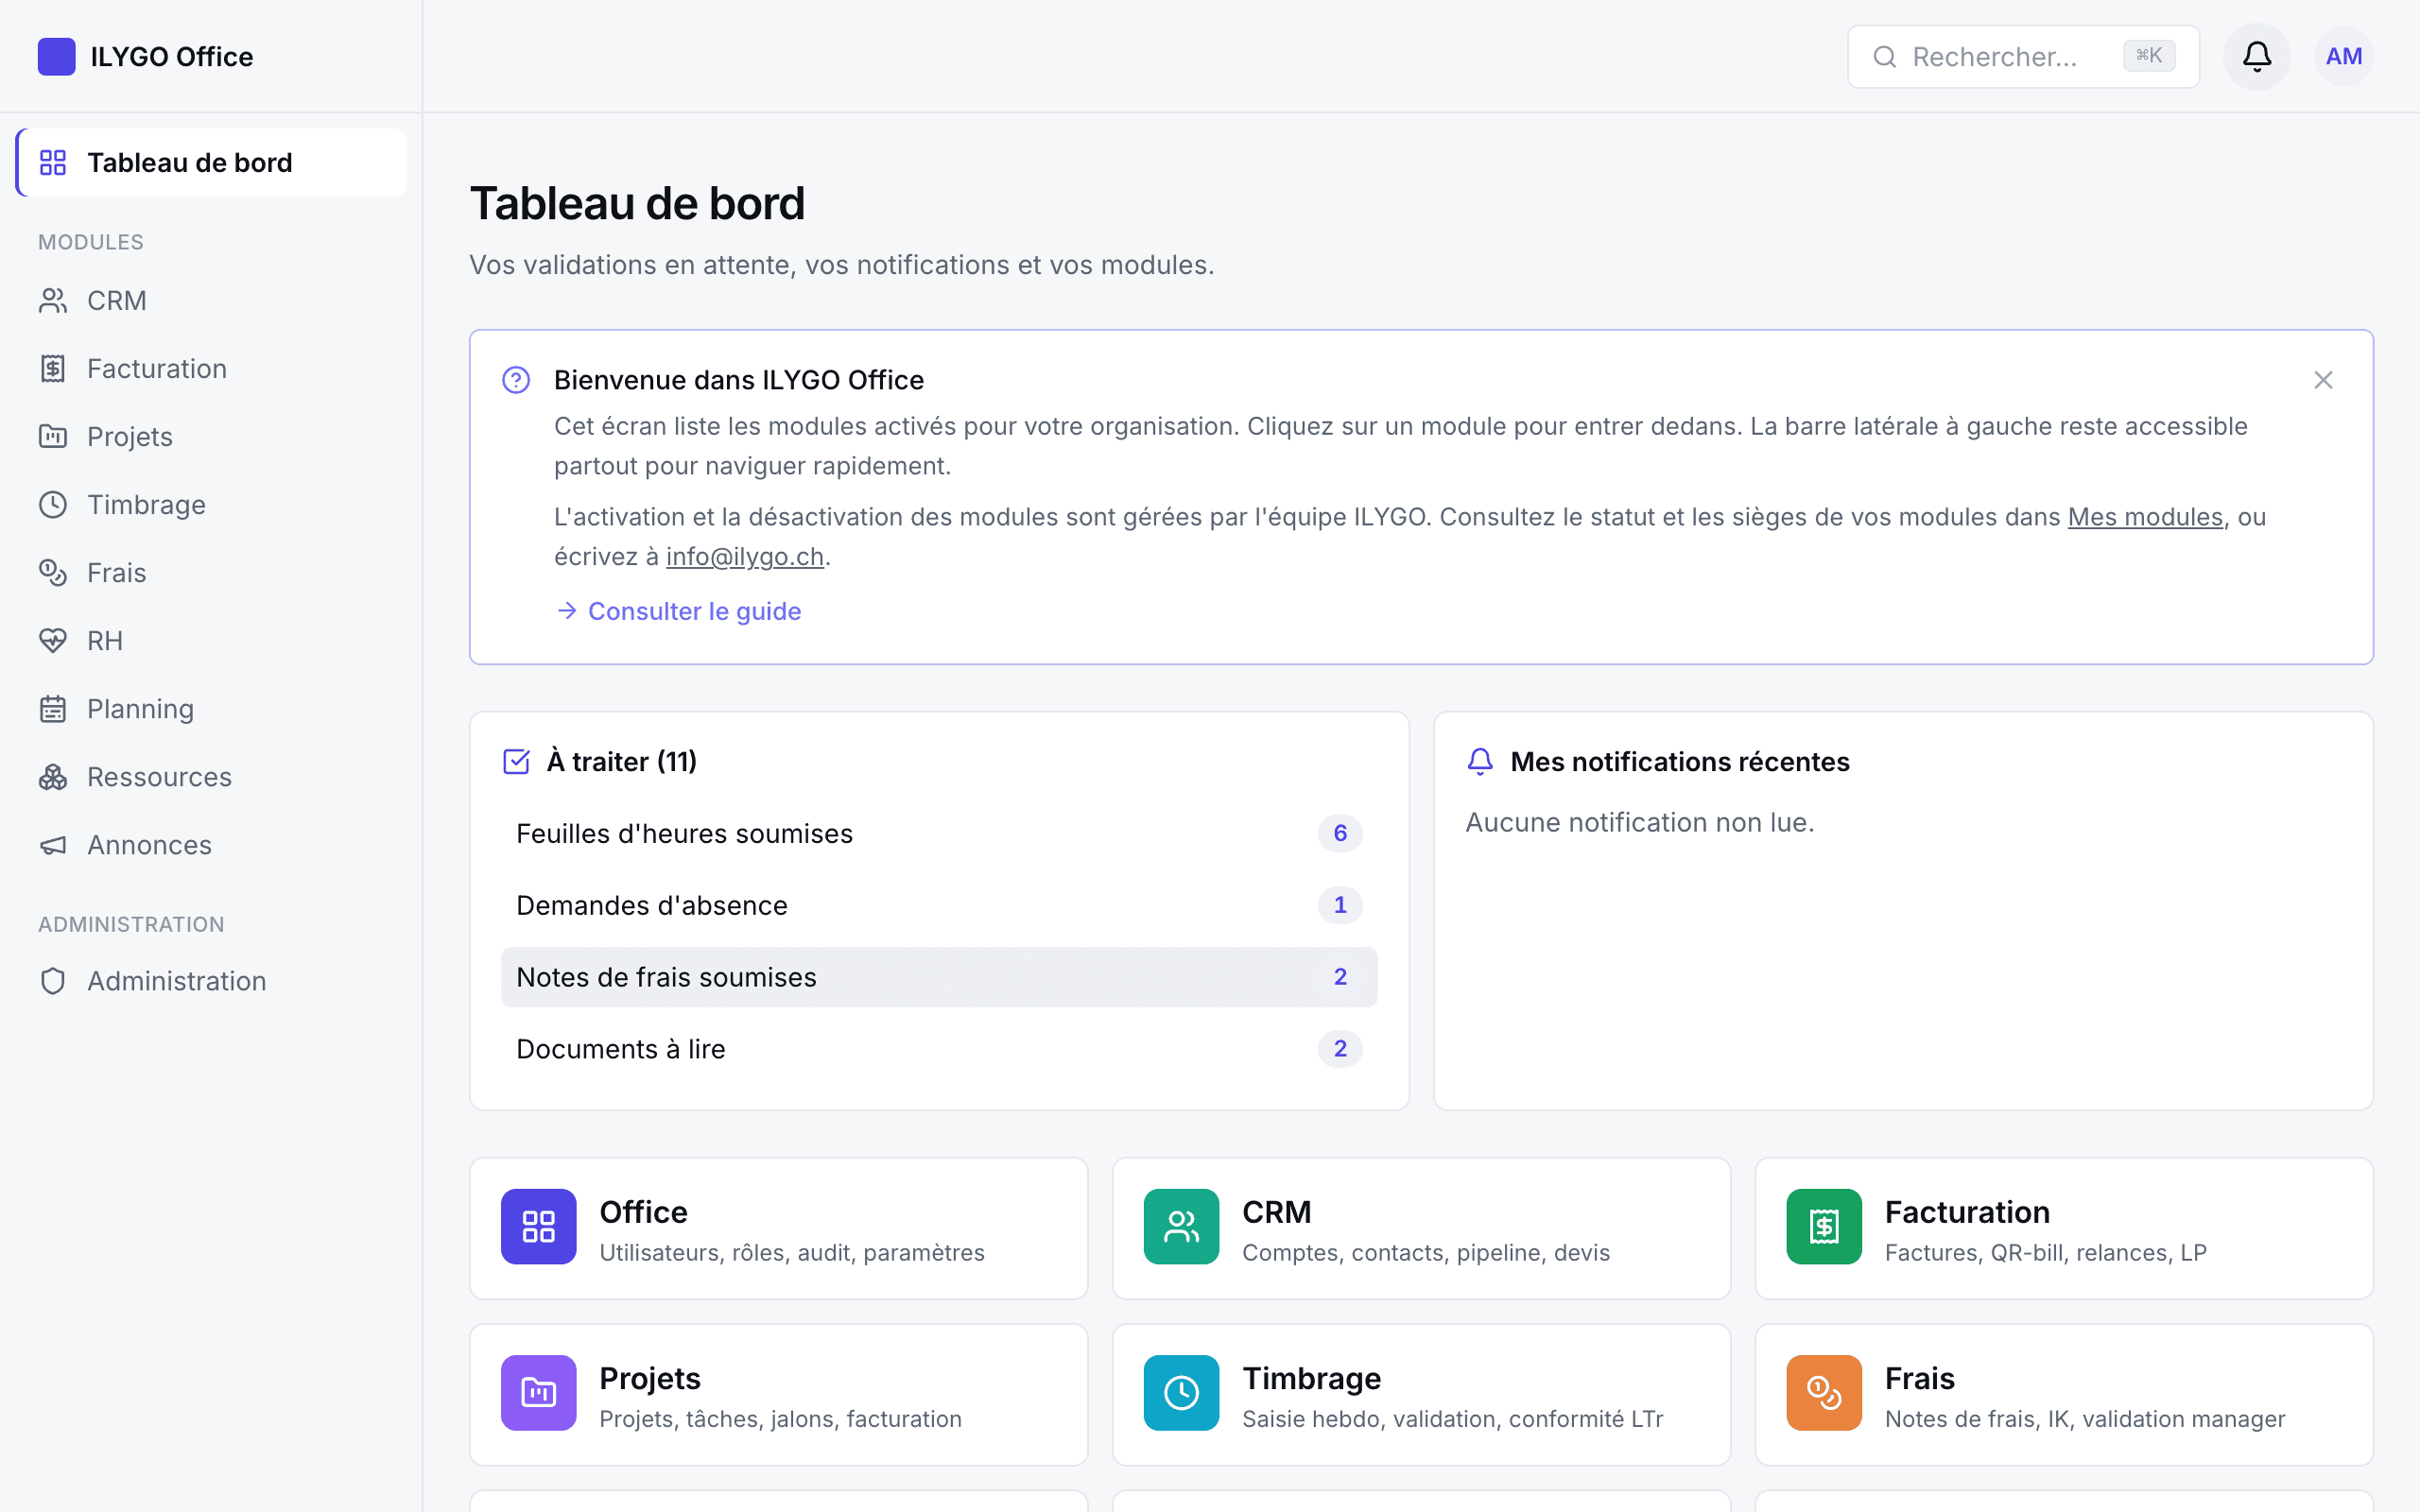Open Timbrage label in sidebar
Image resolution: width=2420 pixels, height=1512 pixels.
click(146, 505)
